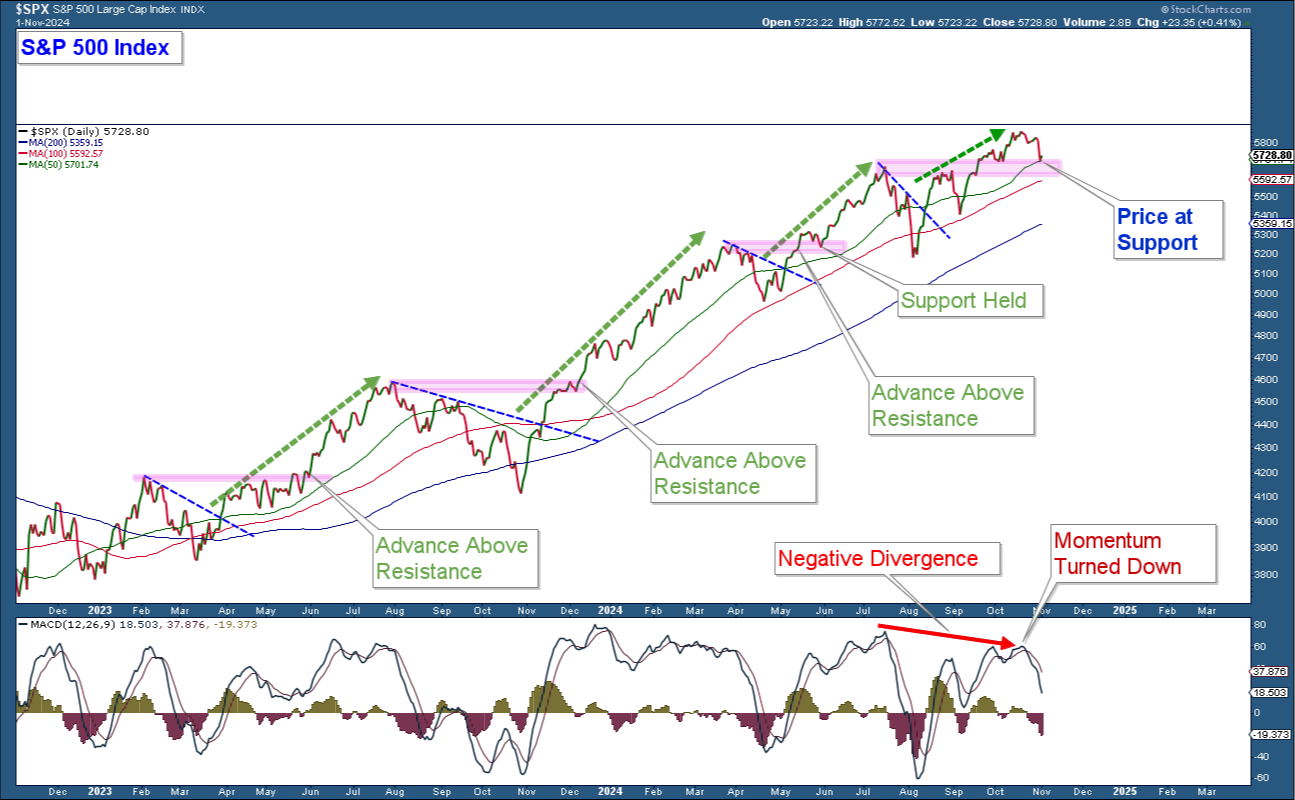This screenshot has width=1295, height=800.
Task: Click the S&P 500 Index title box
Action: [100, 47]
